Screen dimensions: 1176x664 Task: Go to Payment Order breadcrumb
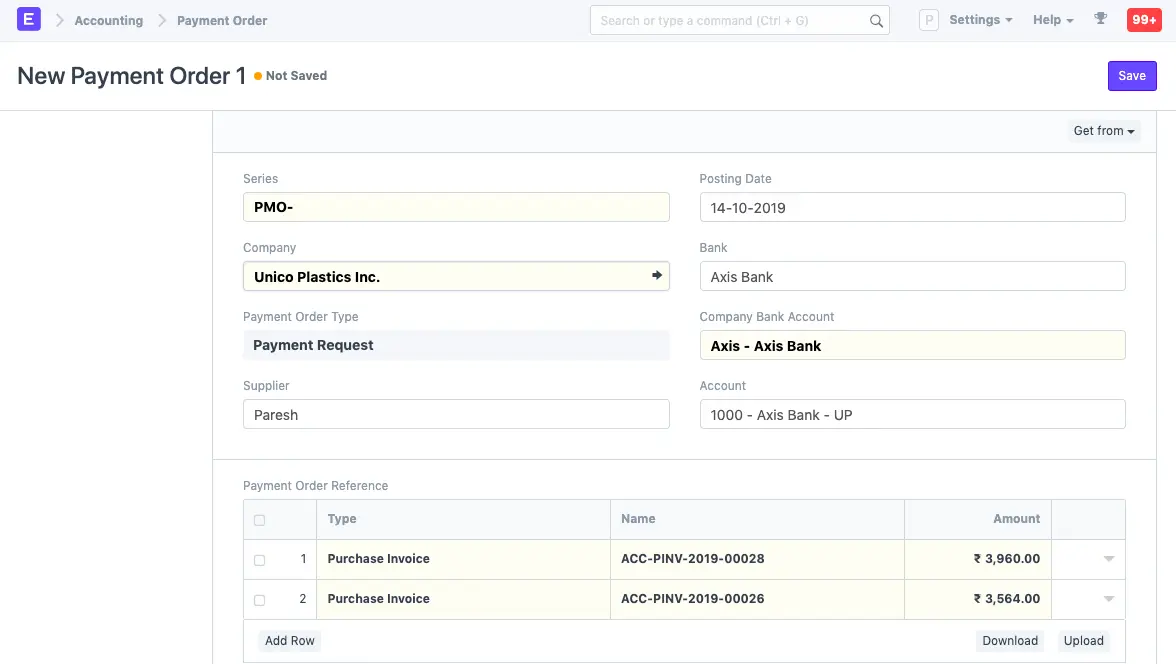click(222, 21)
